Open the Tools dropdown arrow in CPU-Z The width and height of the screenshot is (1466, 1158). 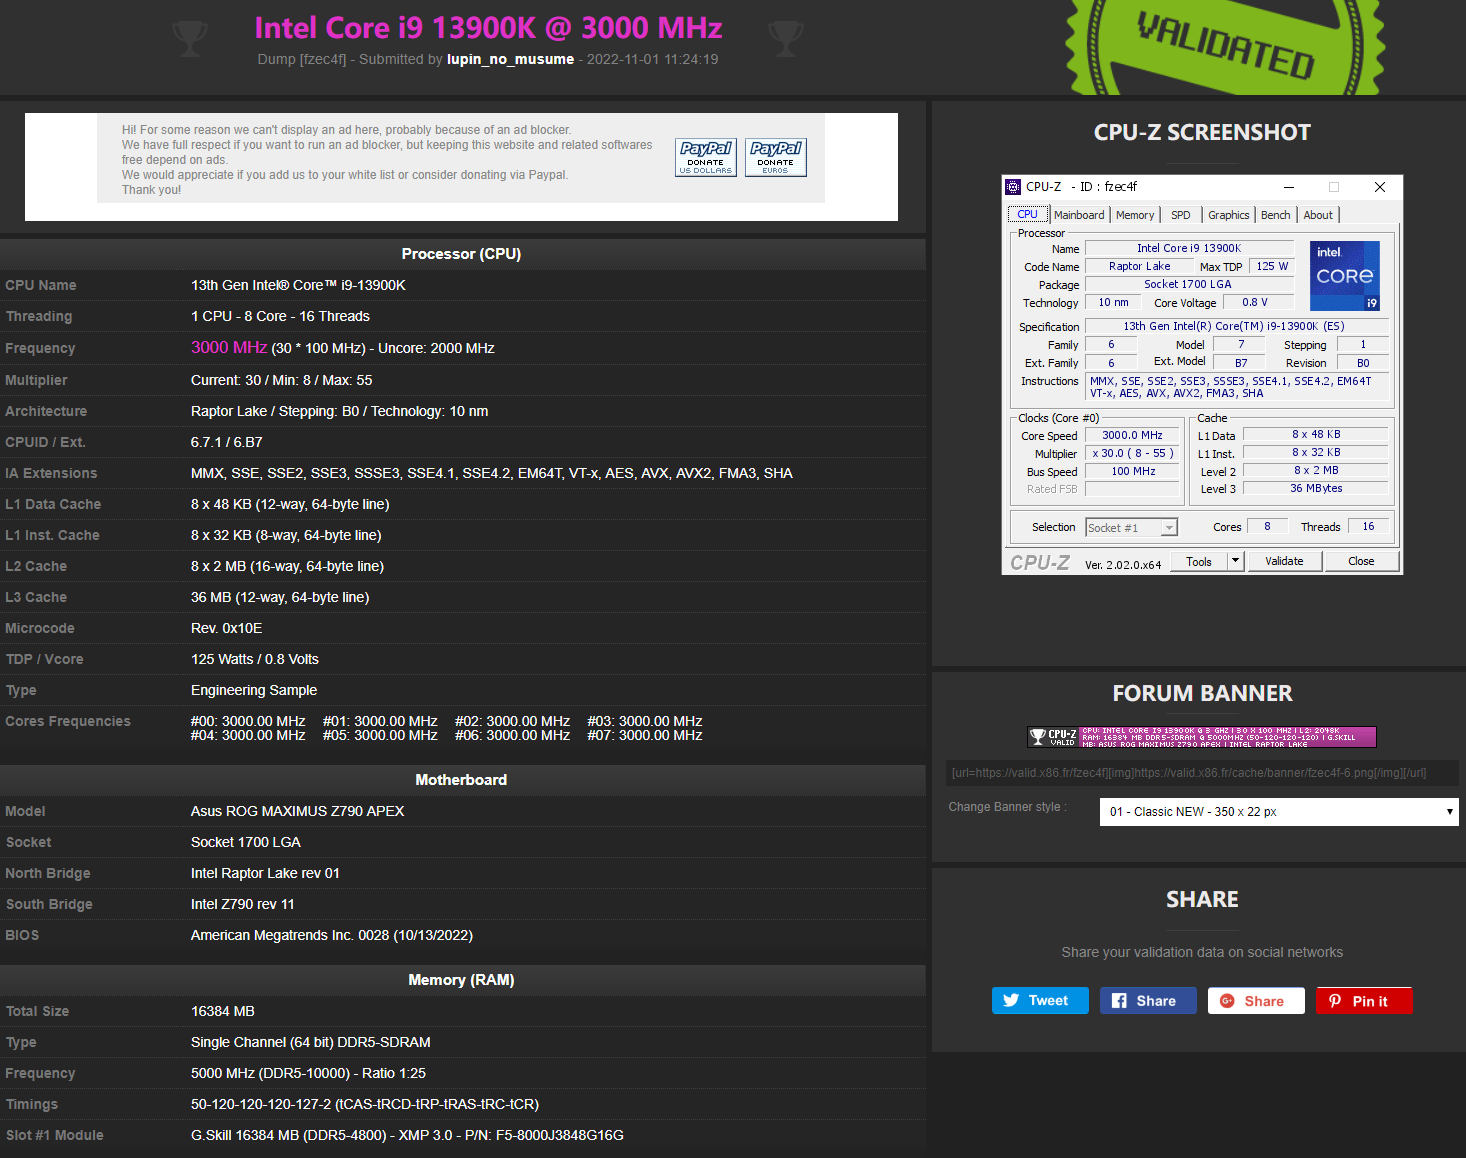click(x=1235, y=561)
